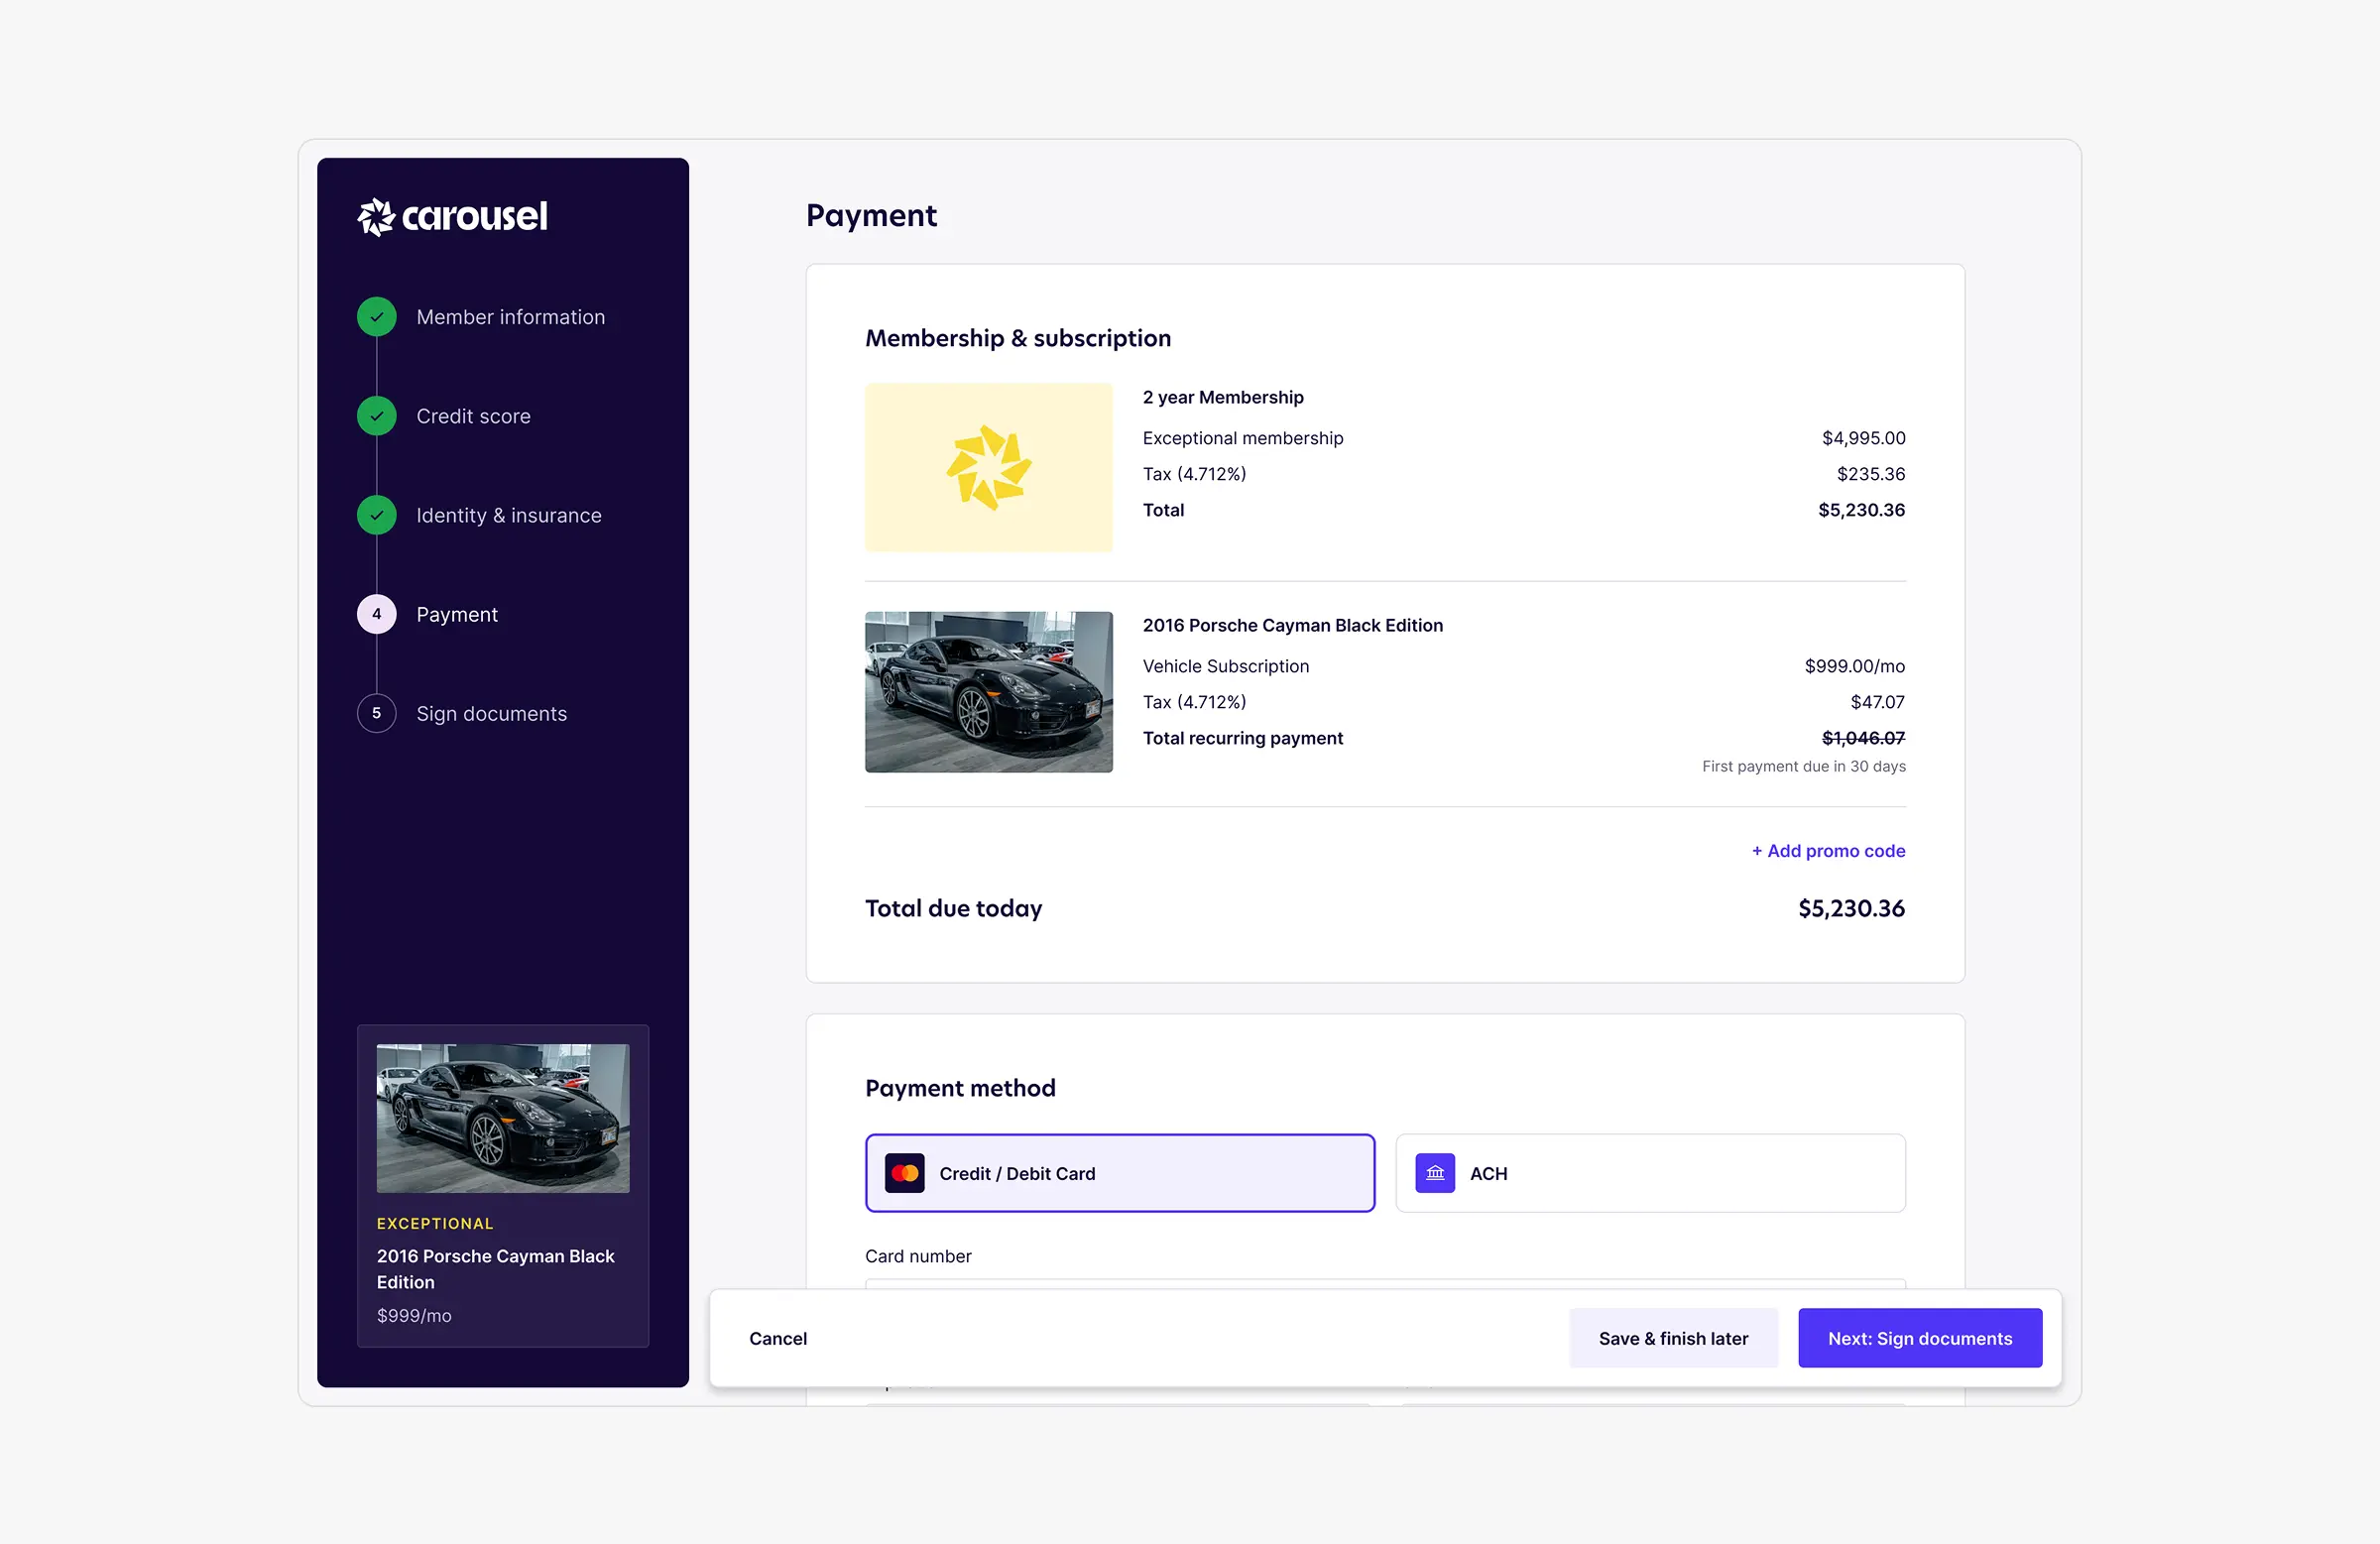Viewport: 2380px width, 1544px height.
Task: Click the Add promo code link
Action: 1827,850
